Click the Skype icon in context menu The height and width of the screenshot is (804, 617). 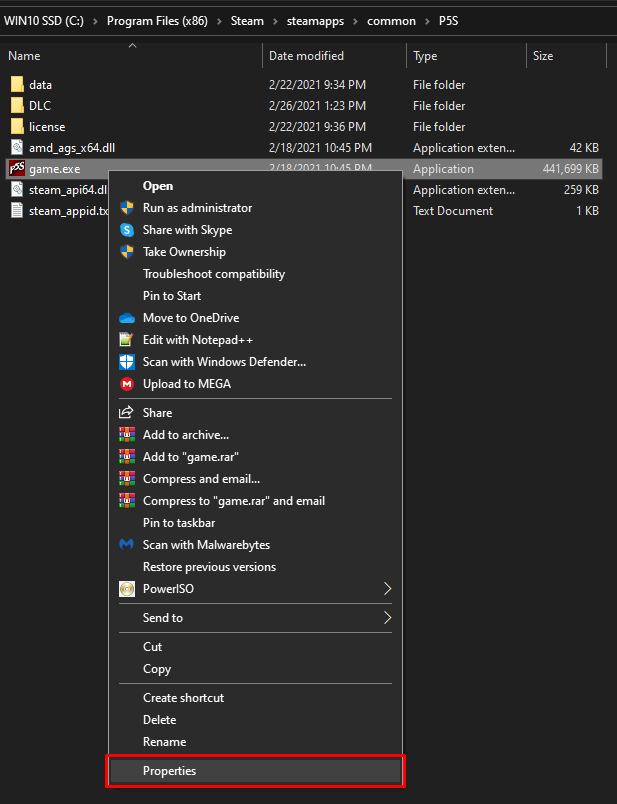pos(127,230)
